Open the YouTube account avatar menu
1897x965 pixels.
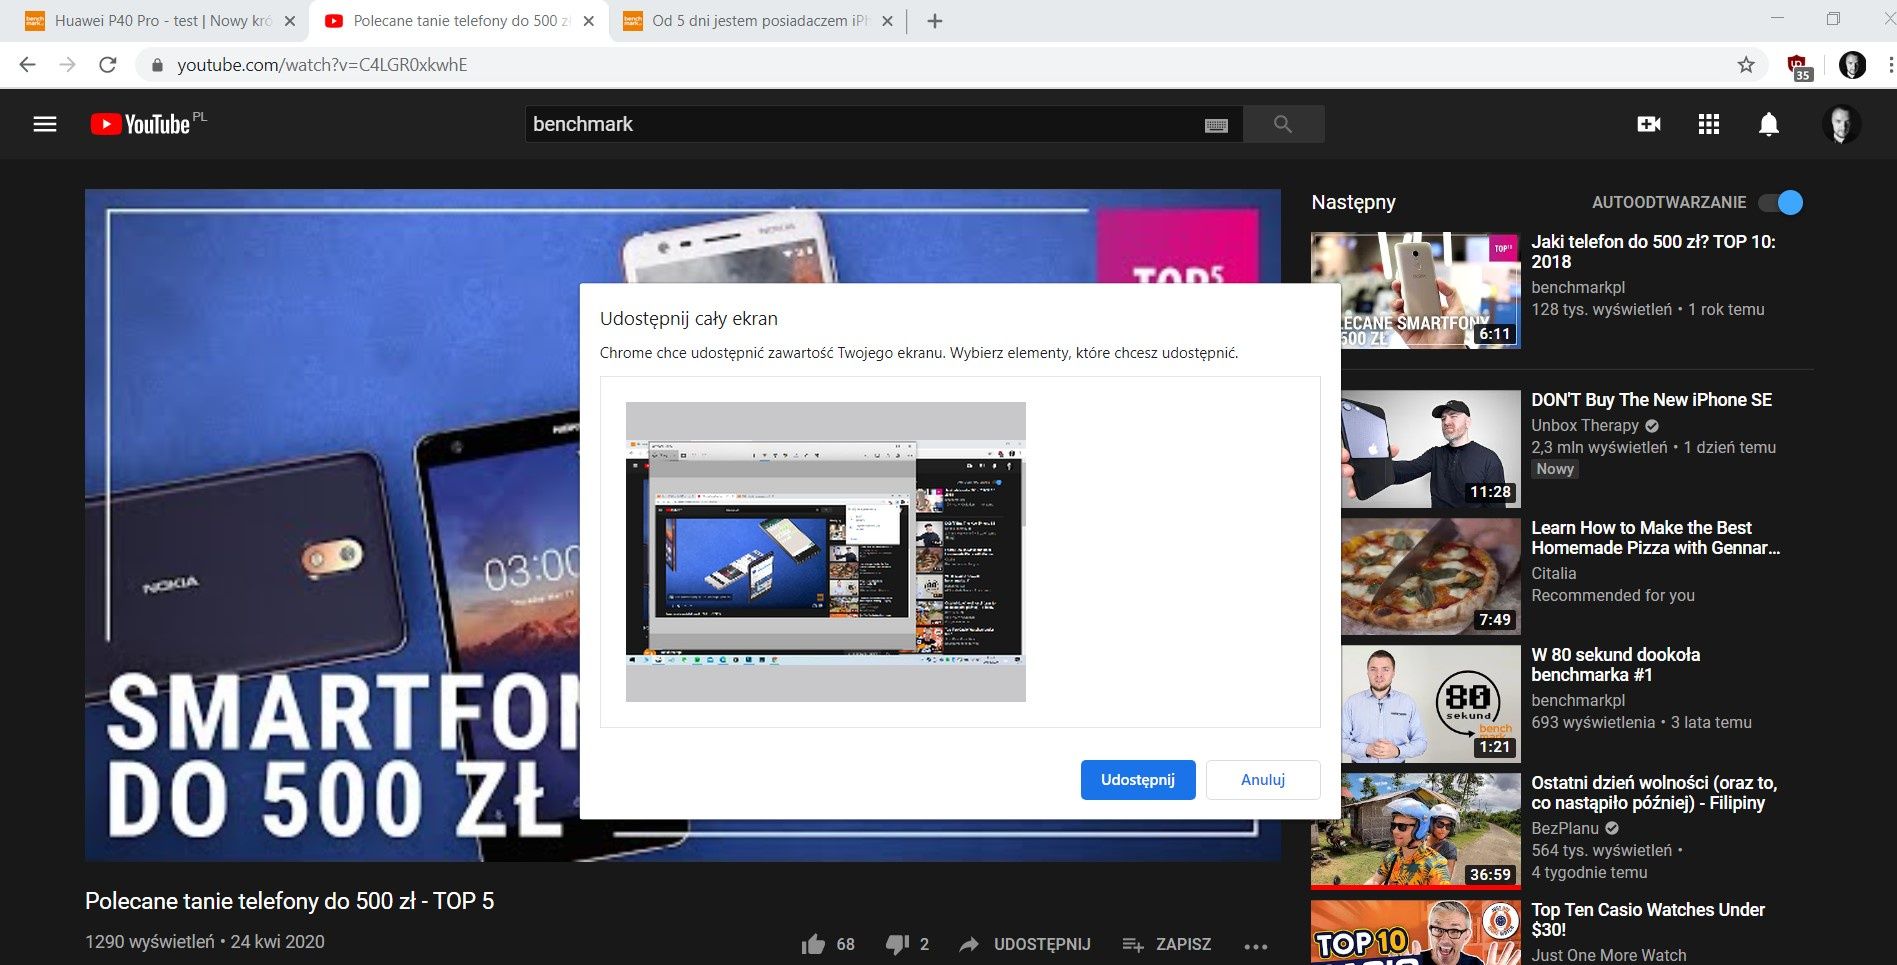pyautogui.click(x=1841, y=124)
